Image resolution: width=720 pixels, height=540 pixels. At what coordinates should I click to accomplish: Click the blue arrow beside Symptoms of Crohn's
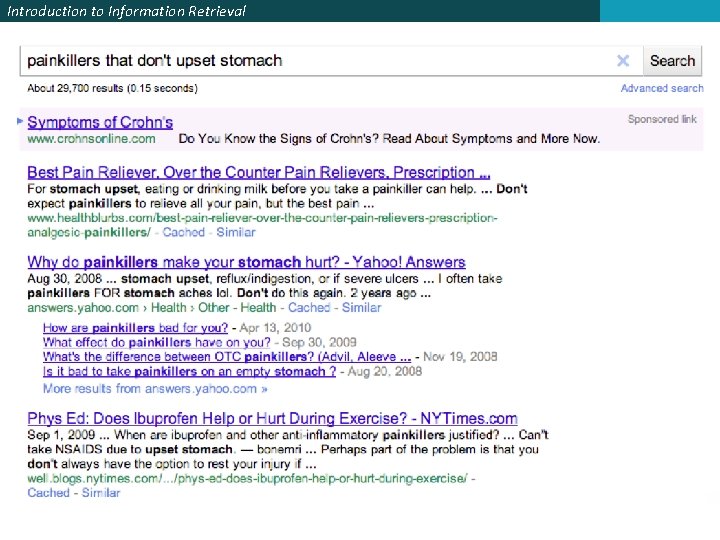(20, 121)
